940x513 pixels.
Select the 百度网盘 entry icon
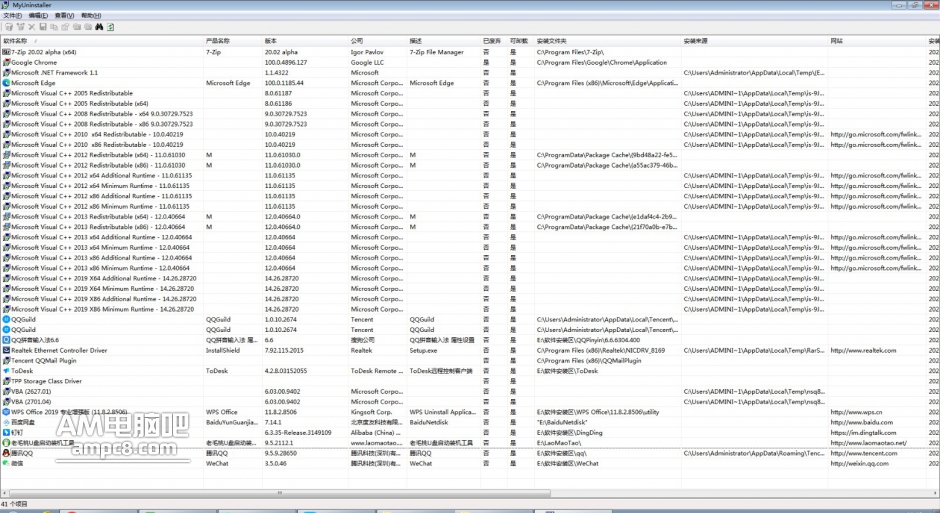point(6,422)
